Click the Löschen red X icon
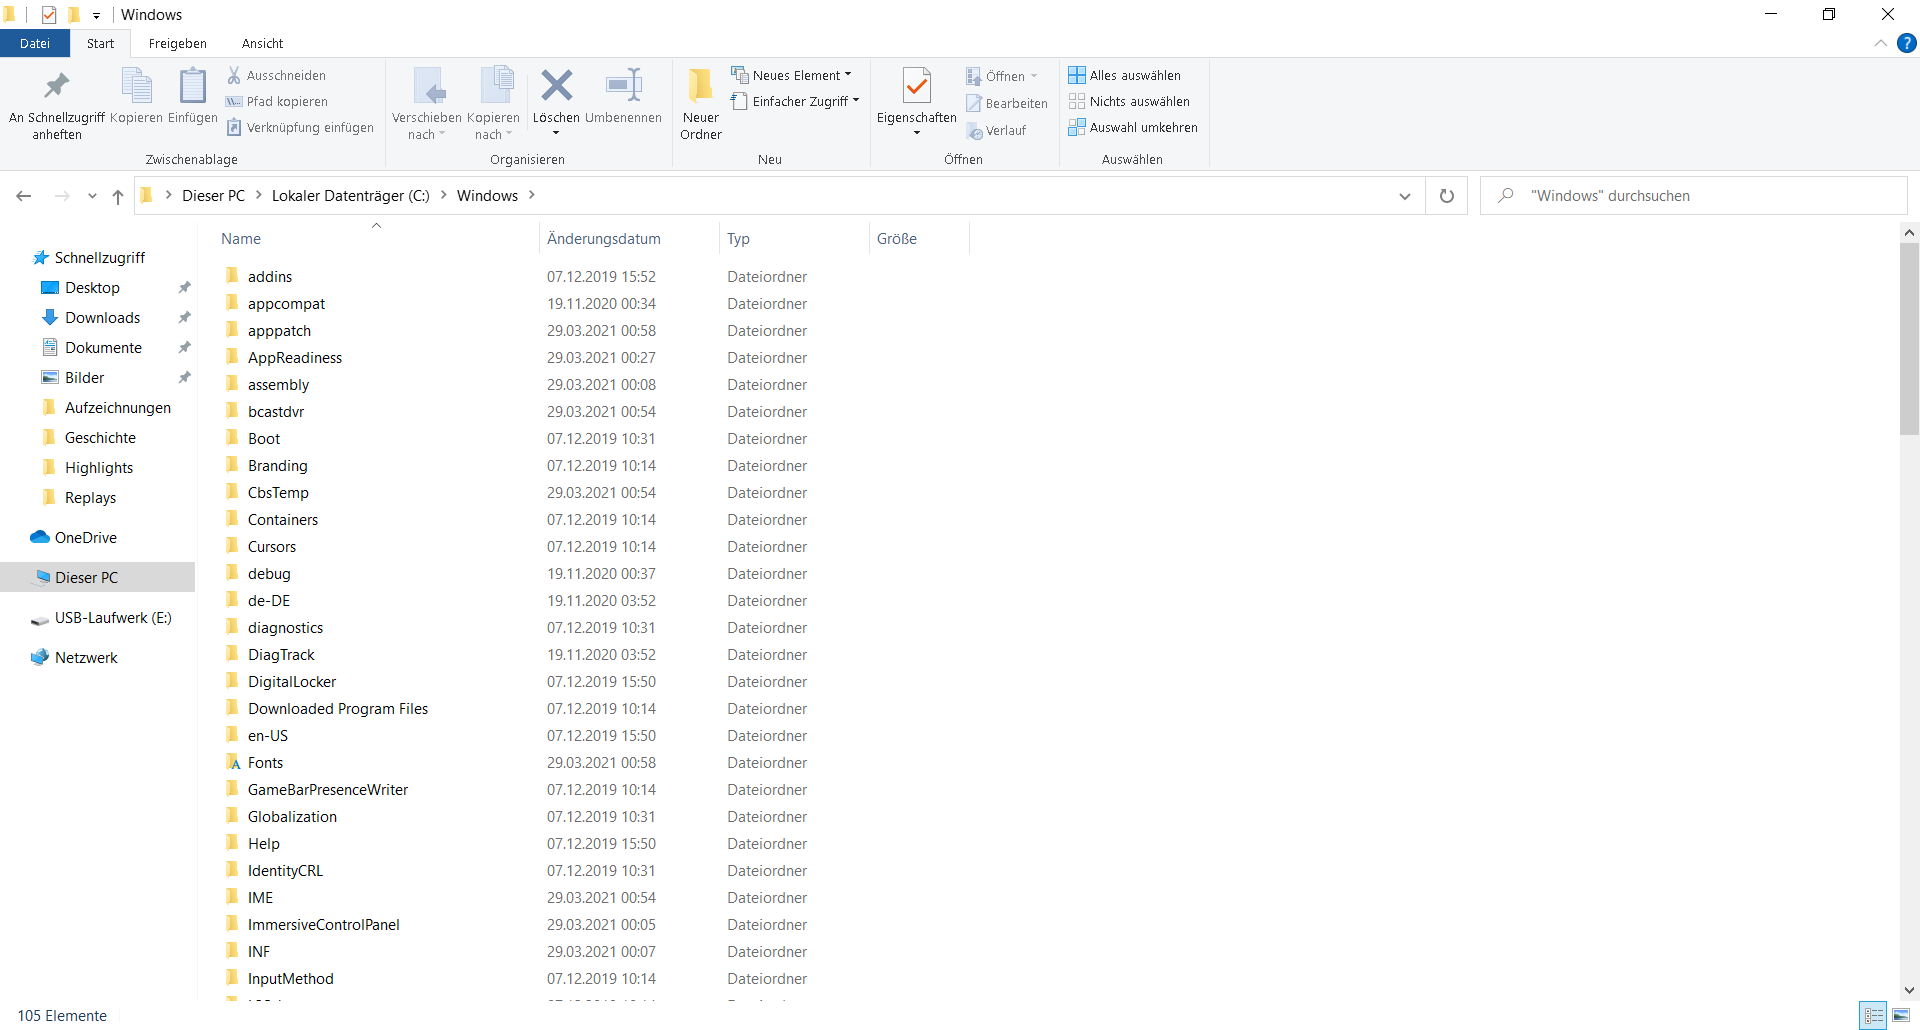 pyautogui.click(x=557, y=86)
